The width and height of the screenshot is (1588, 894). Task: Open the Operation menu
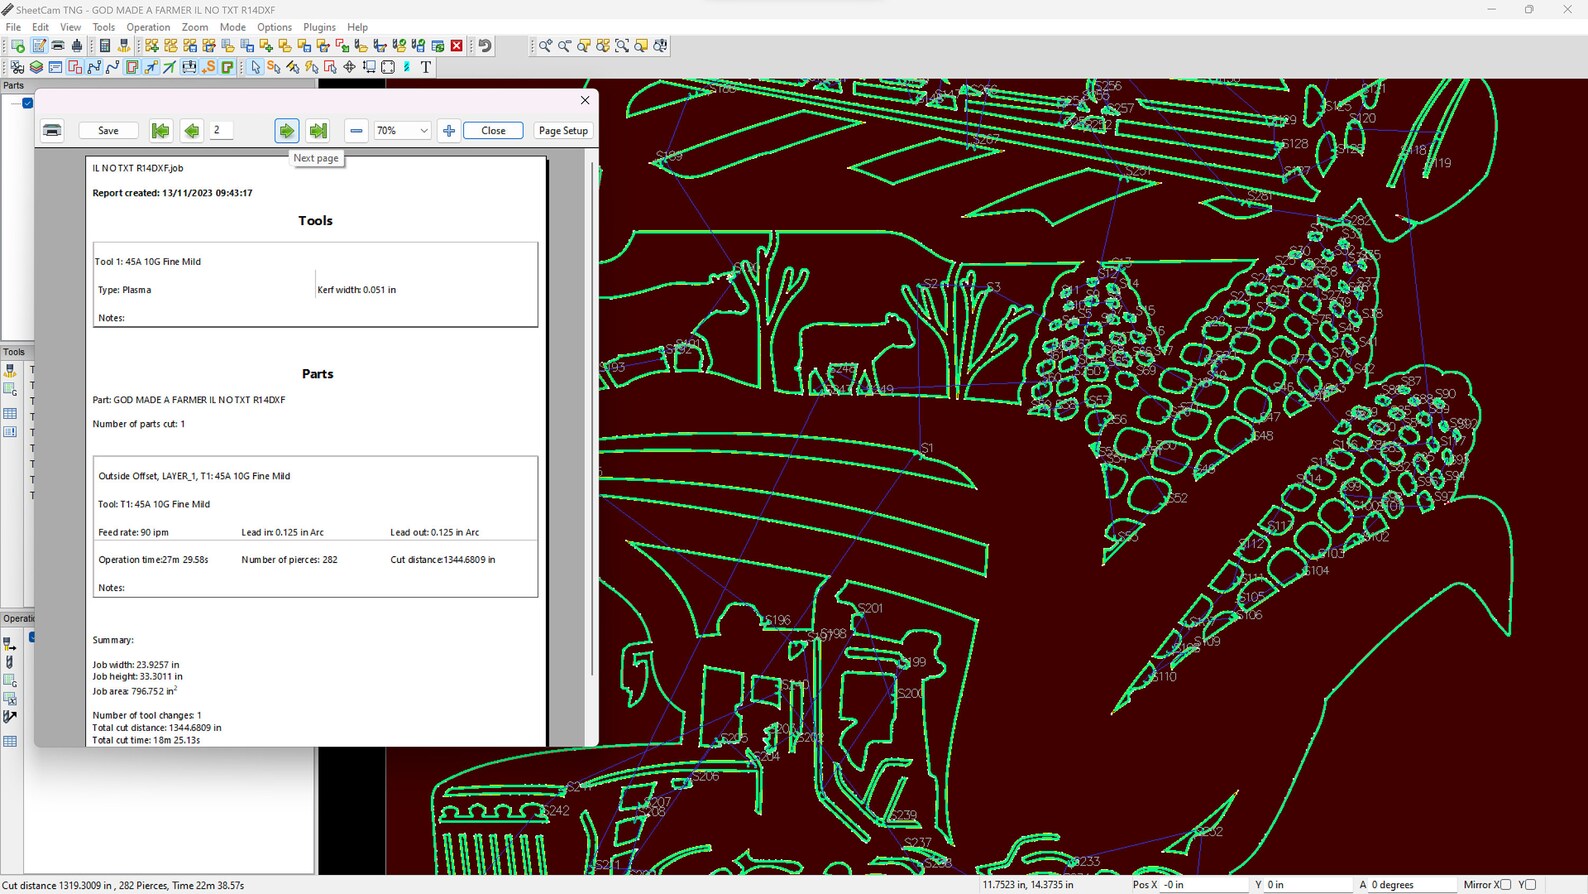(x=148, y=27)
